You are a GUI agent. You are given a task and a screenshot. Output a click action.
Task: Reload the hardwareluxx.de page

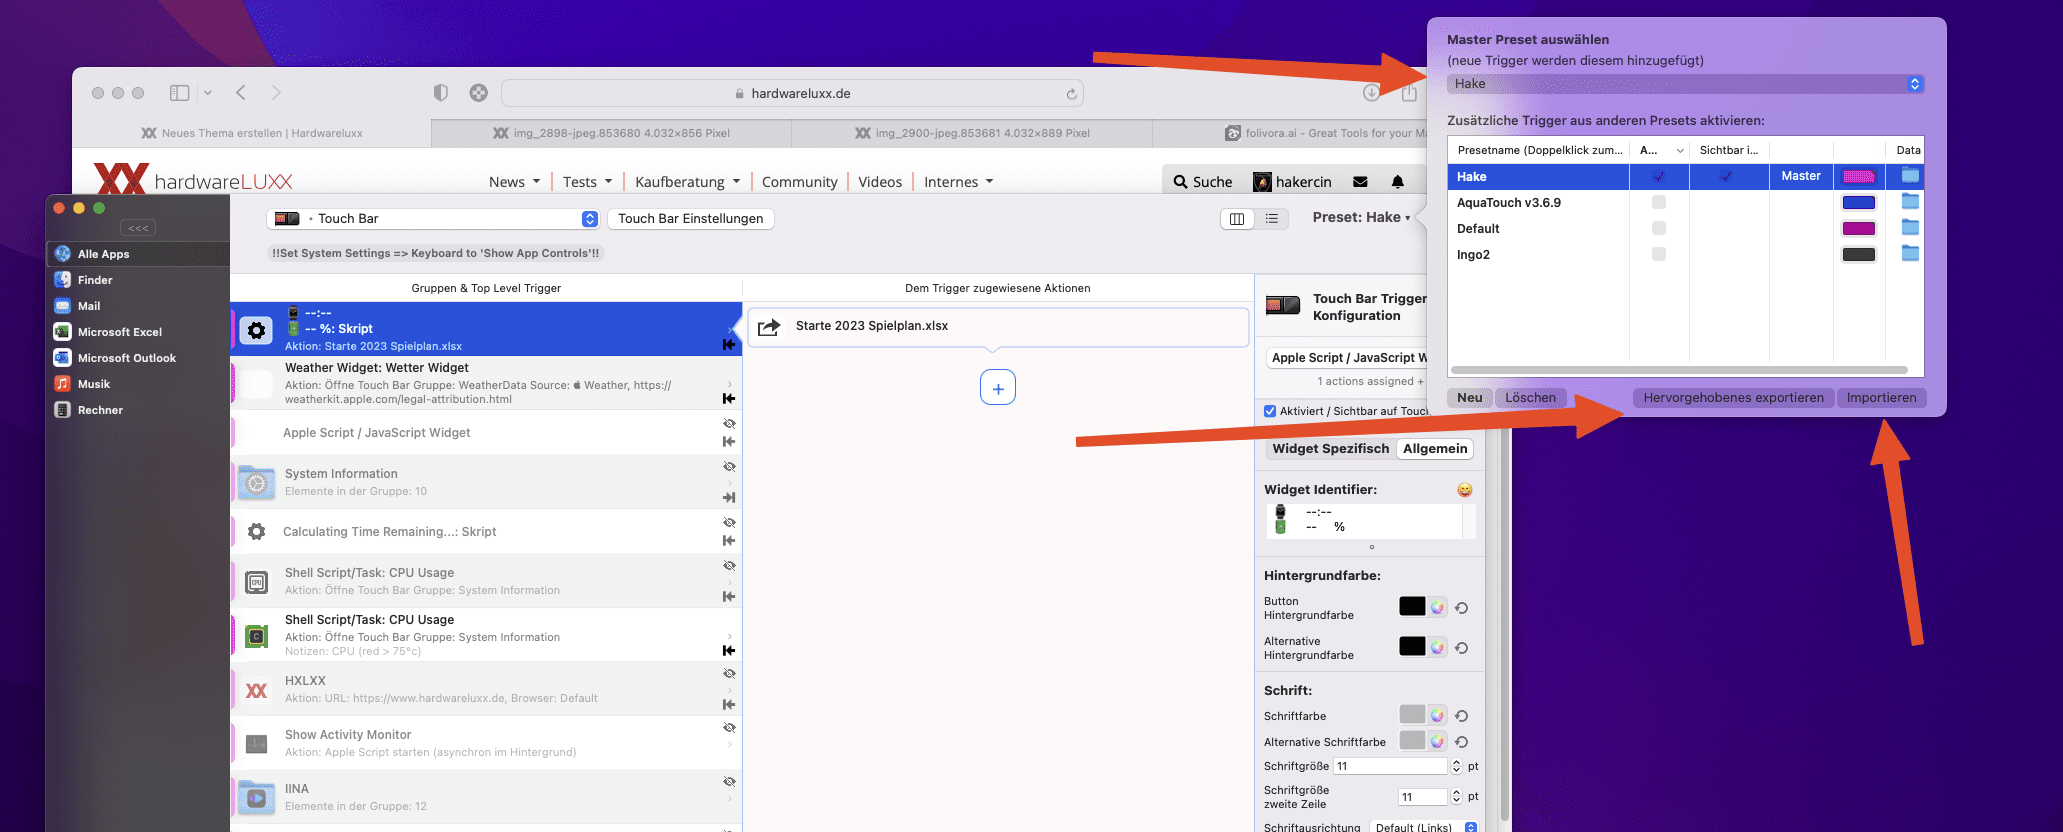tap(1071, 94)
